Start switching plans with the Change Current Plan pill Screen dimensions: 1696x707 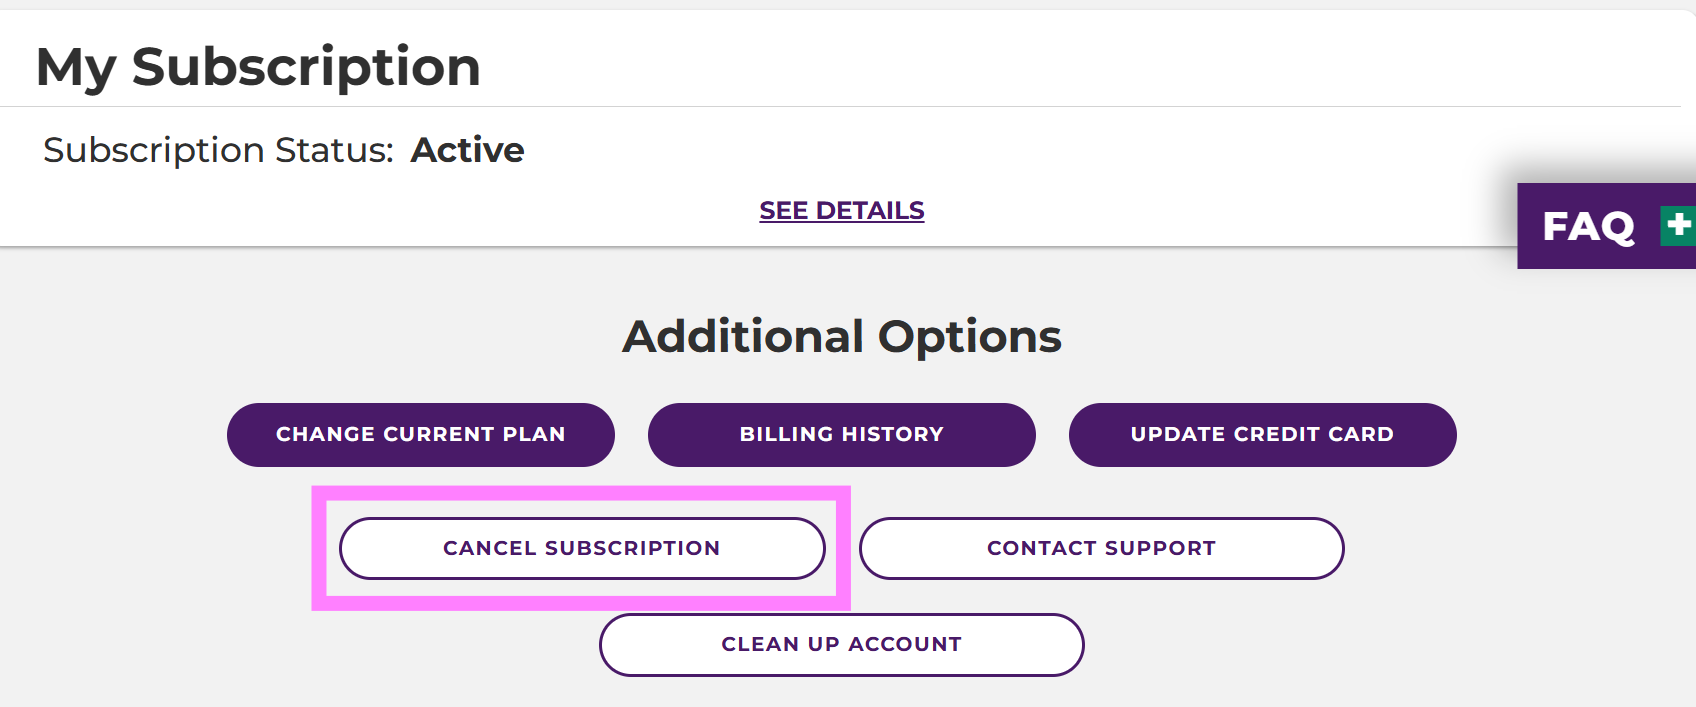point(420,435)
